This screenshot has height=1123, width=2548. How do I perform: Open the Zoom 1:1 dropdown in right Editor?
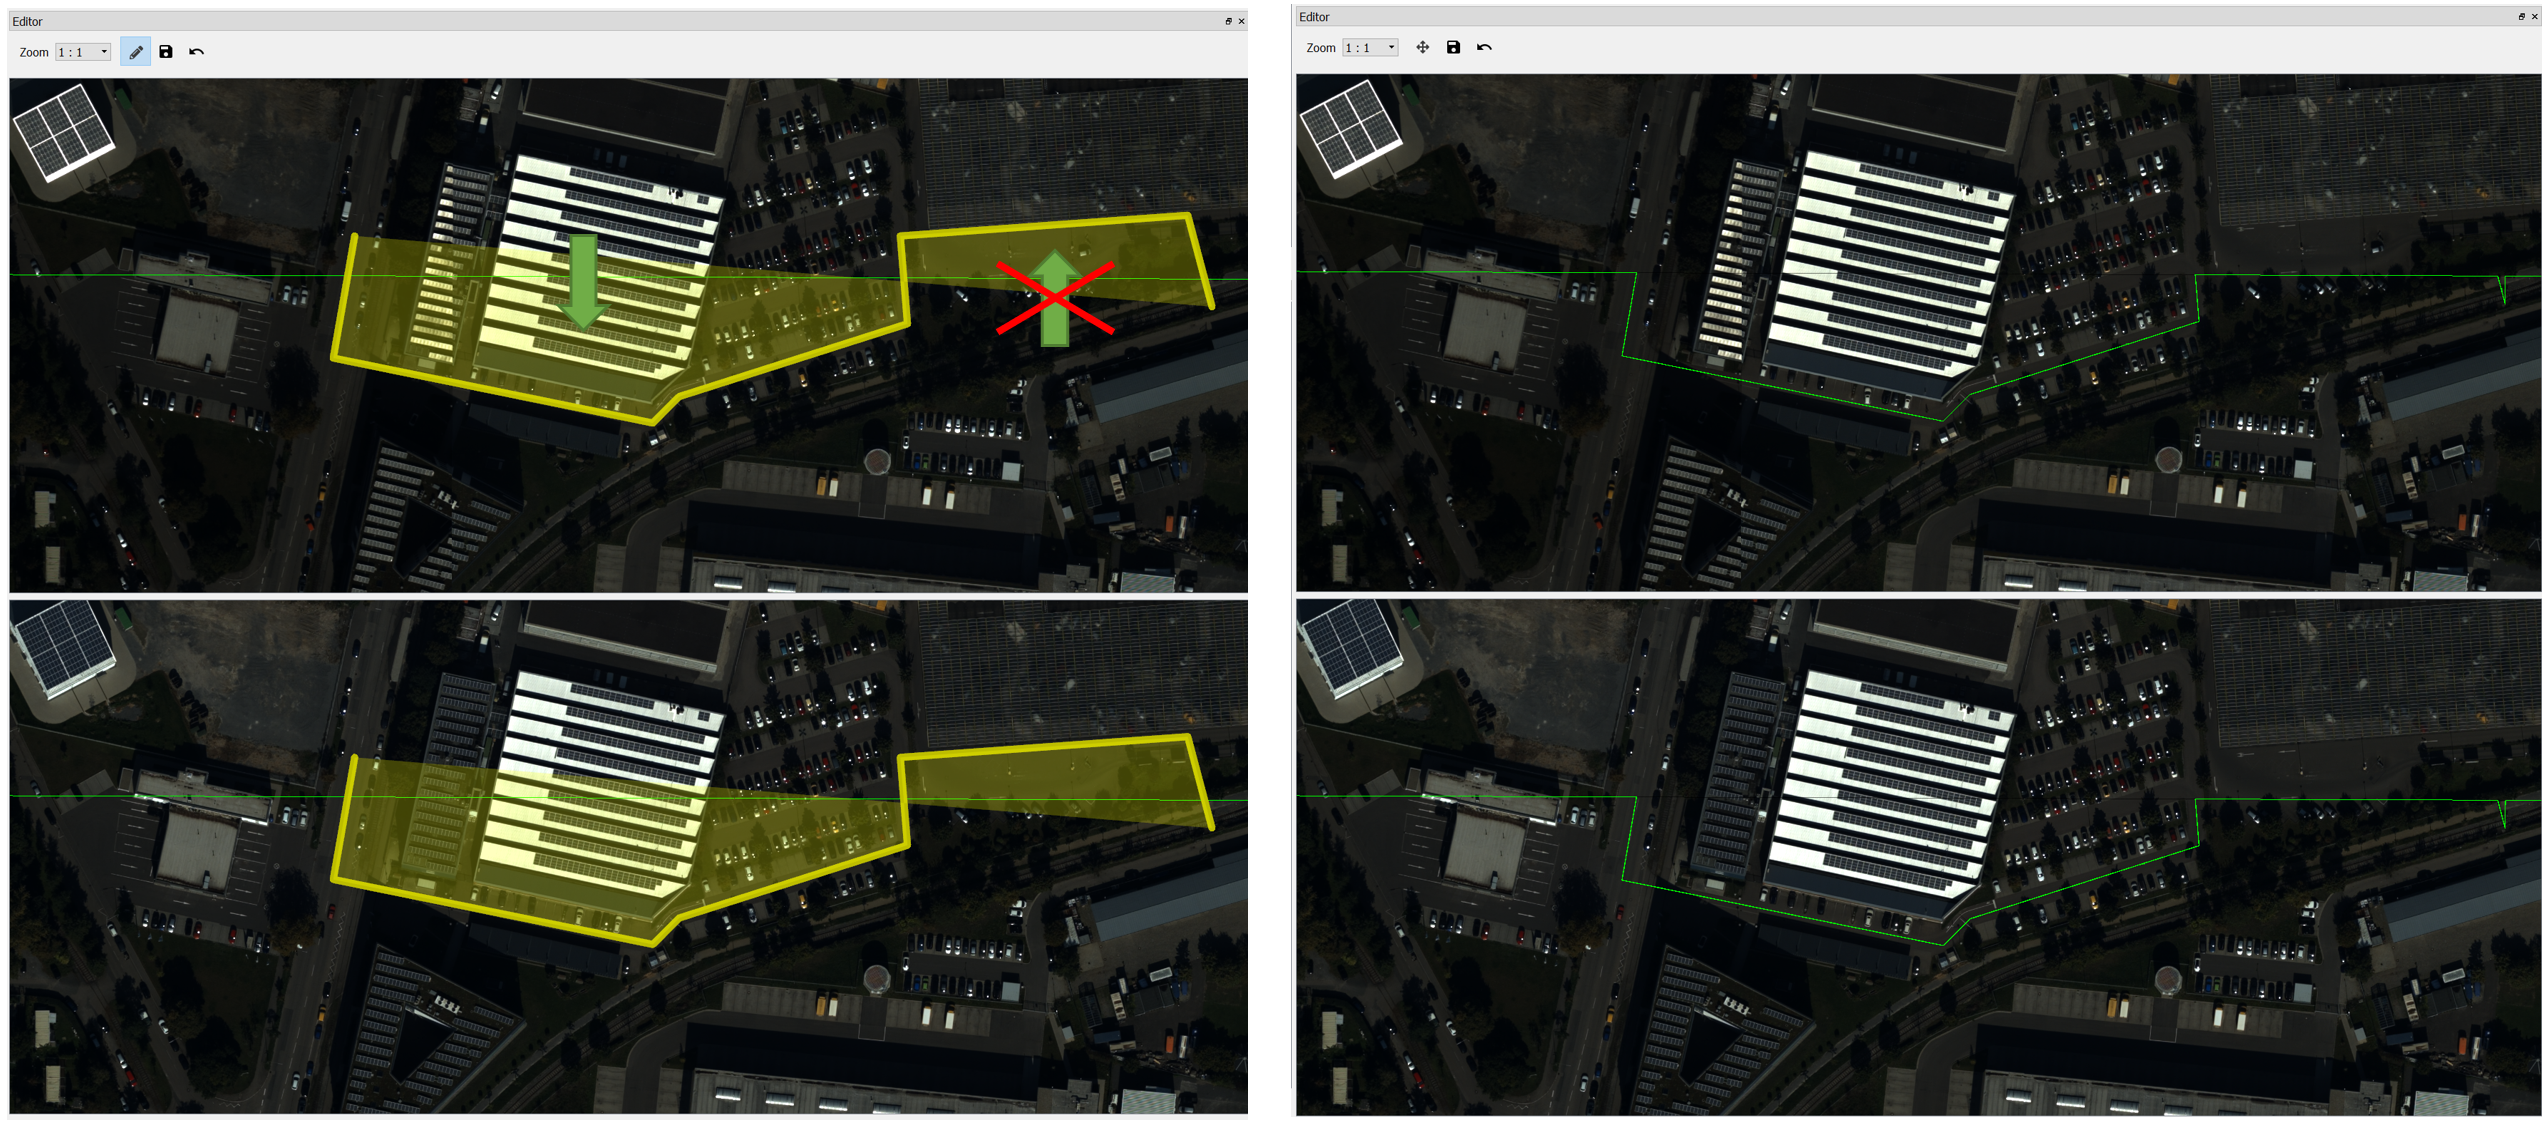(1370, 47)
